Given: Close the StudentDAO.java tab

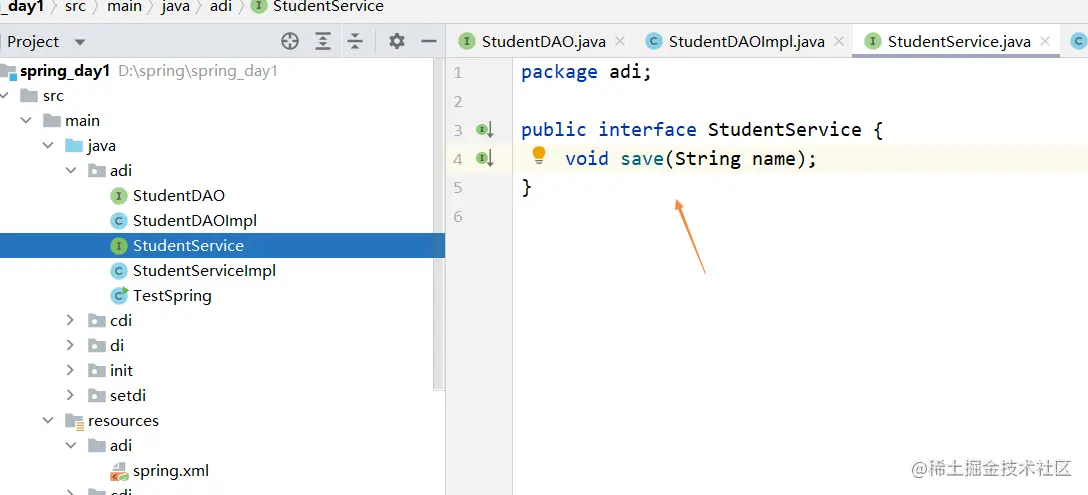Looking at the screenshot, I should click(x=620, y=42).
